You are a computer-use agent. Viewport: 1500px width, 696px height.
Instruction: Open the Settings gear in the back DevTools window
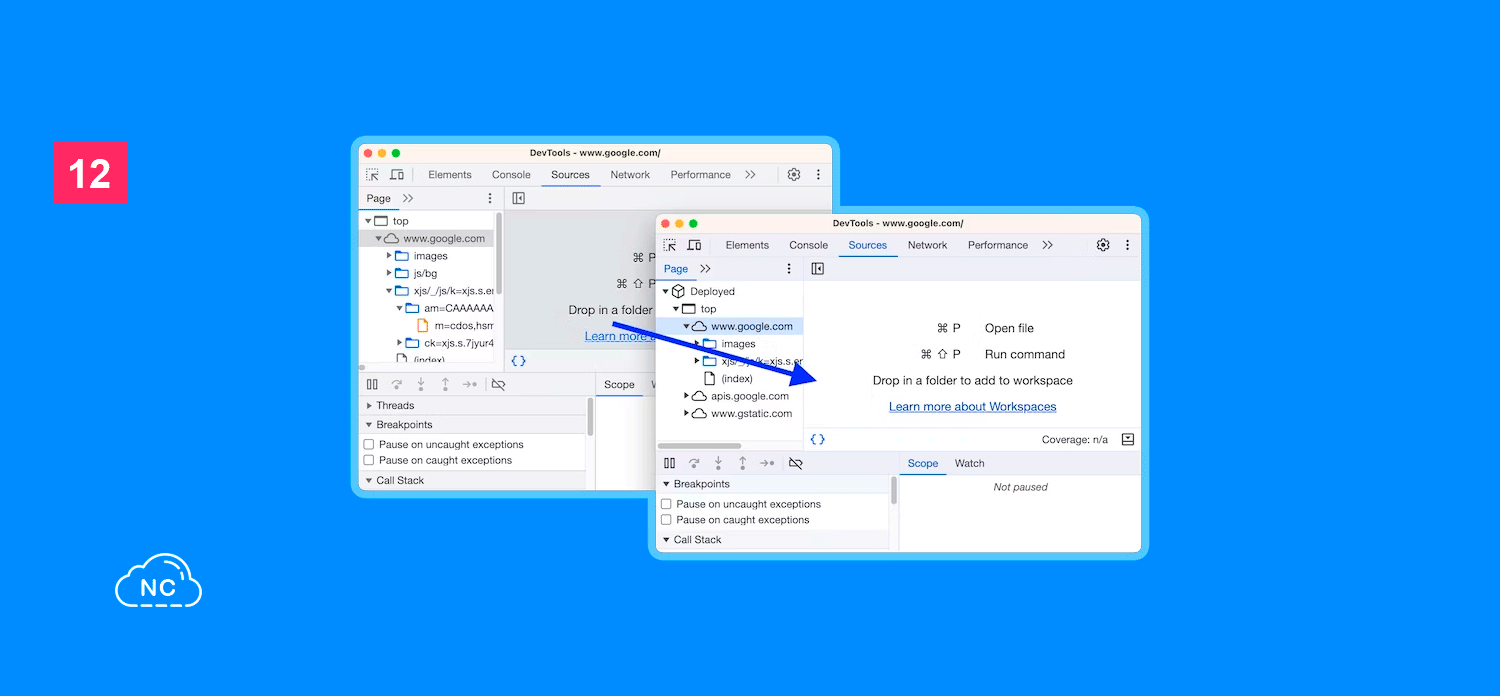pyautogui.click(x=794, y=174)
